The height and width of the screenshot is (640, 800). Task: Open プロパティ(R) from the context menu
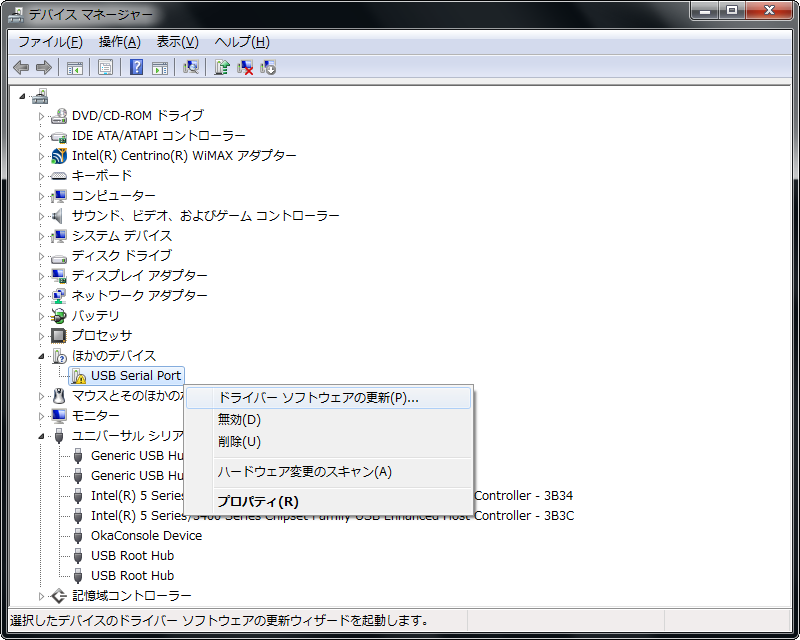click(x=258, y=502)
